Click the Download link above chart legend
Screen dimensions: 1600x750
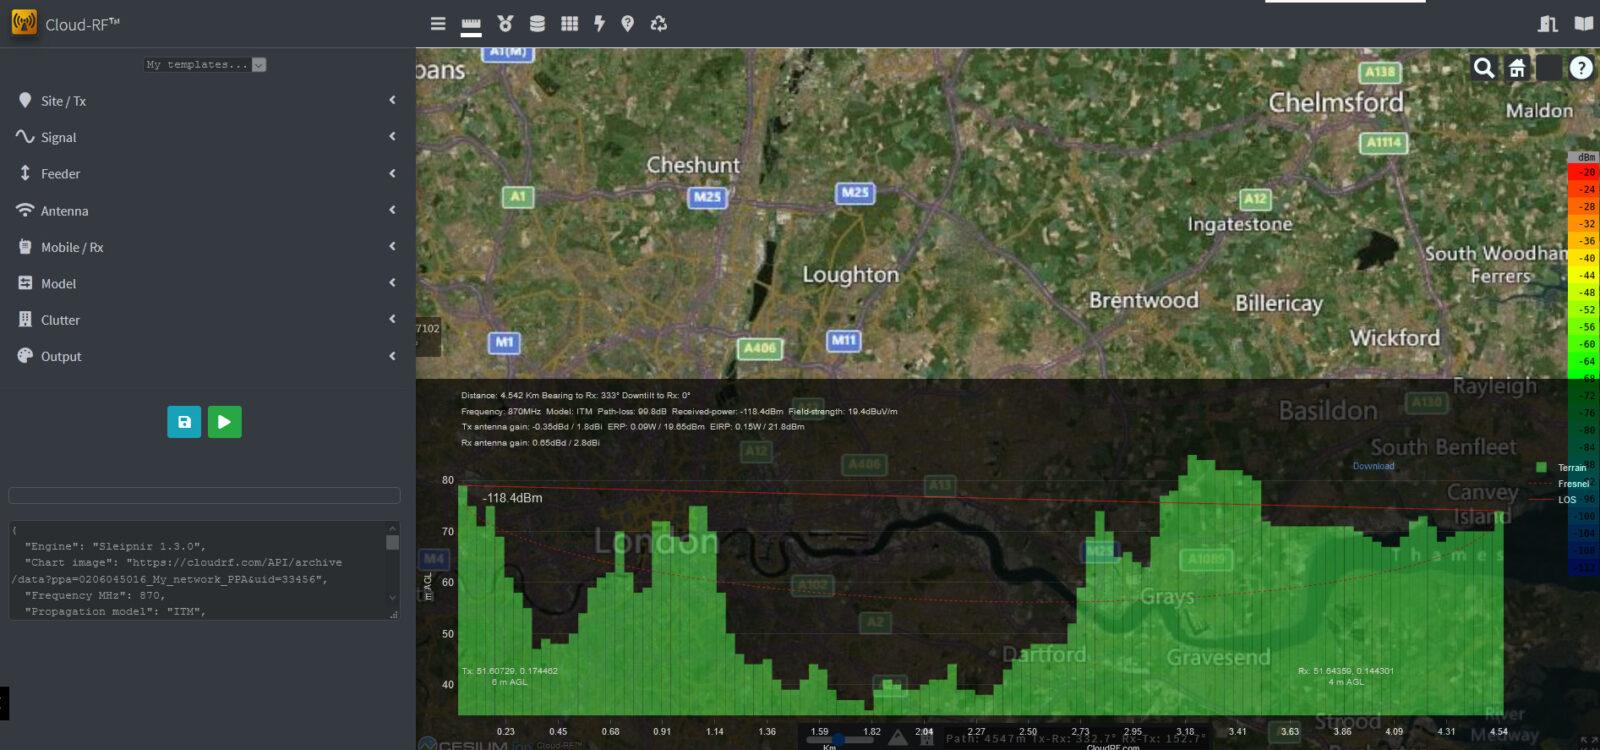click(x=1373, y=466)
